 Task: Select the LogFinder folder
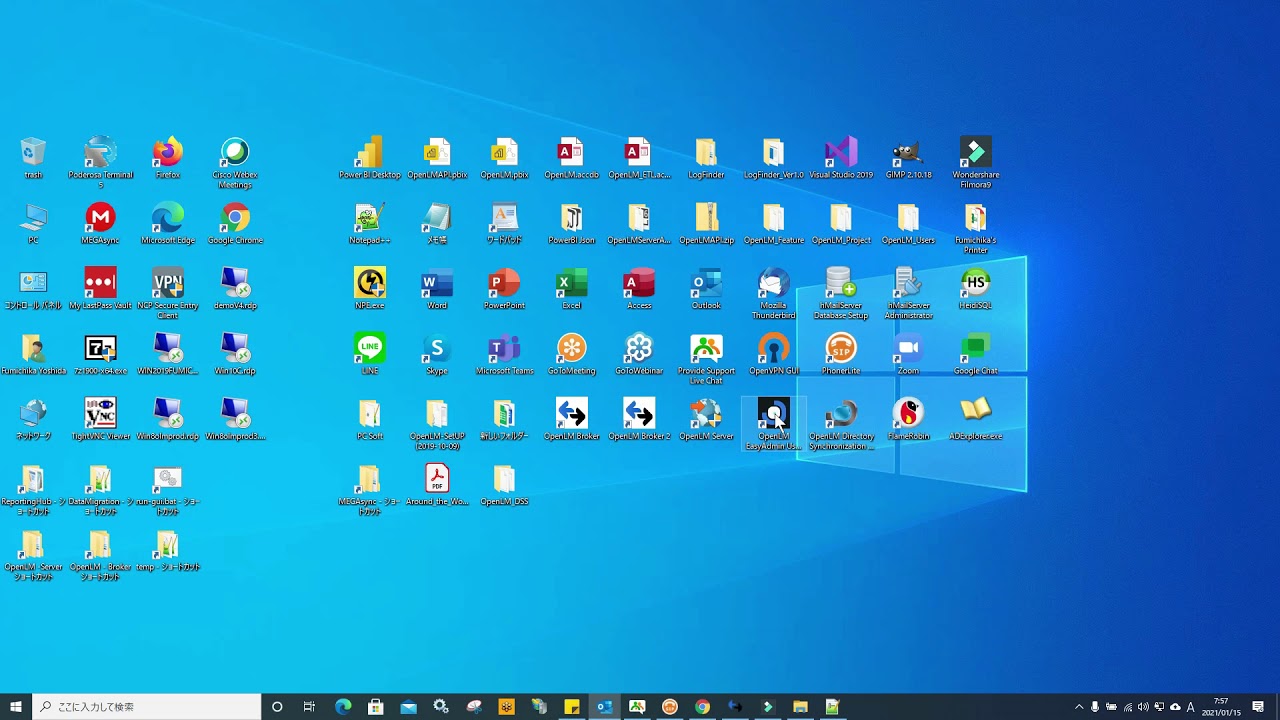706,159
